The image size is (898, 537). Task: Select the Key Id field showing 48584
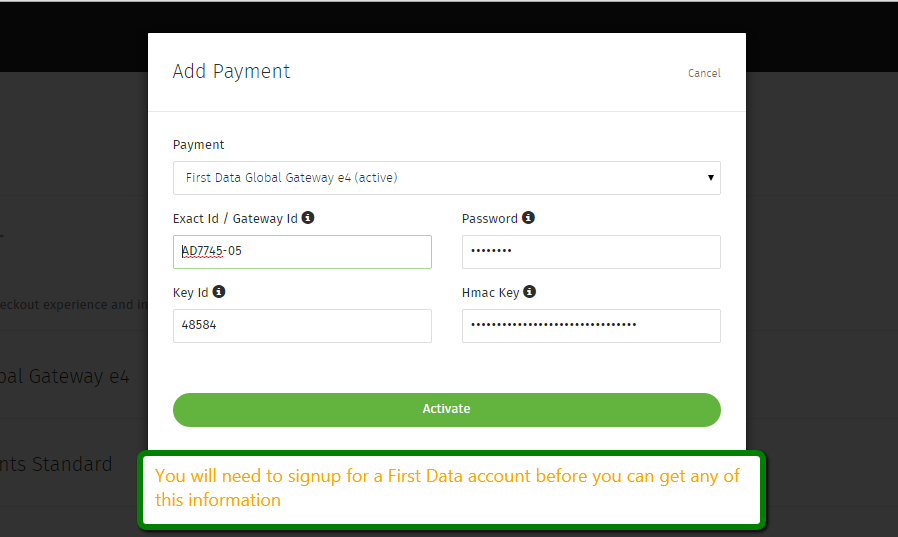(302, 326)
